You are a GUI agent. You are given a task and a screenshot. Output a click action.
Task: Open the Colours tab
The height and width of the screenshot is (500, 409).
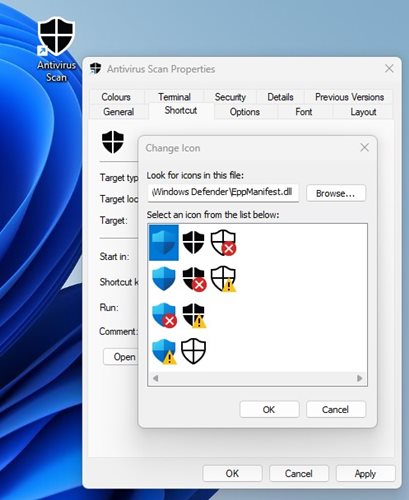116,97
